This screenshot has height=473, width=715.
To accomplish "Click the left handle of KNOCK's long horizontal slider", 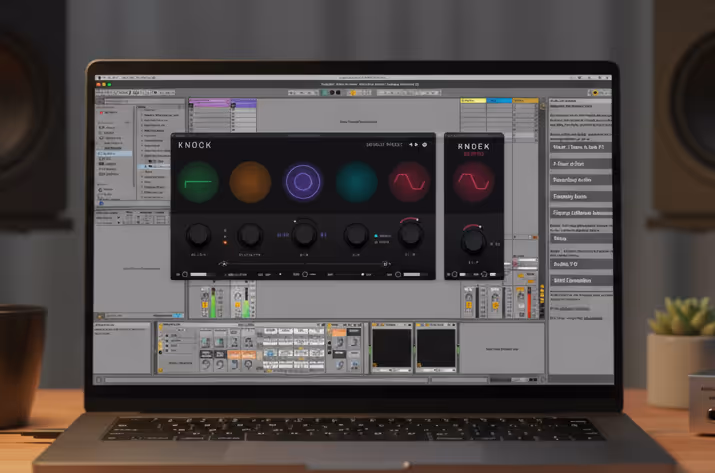I will (223, 264).
